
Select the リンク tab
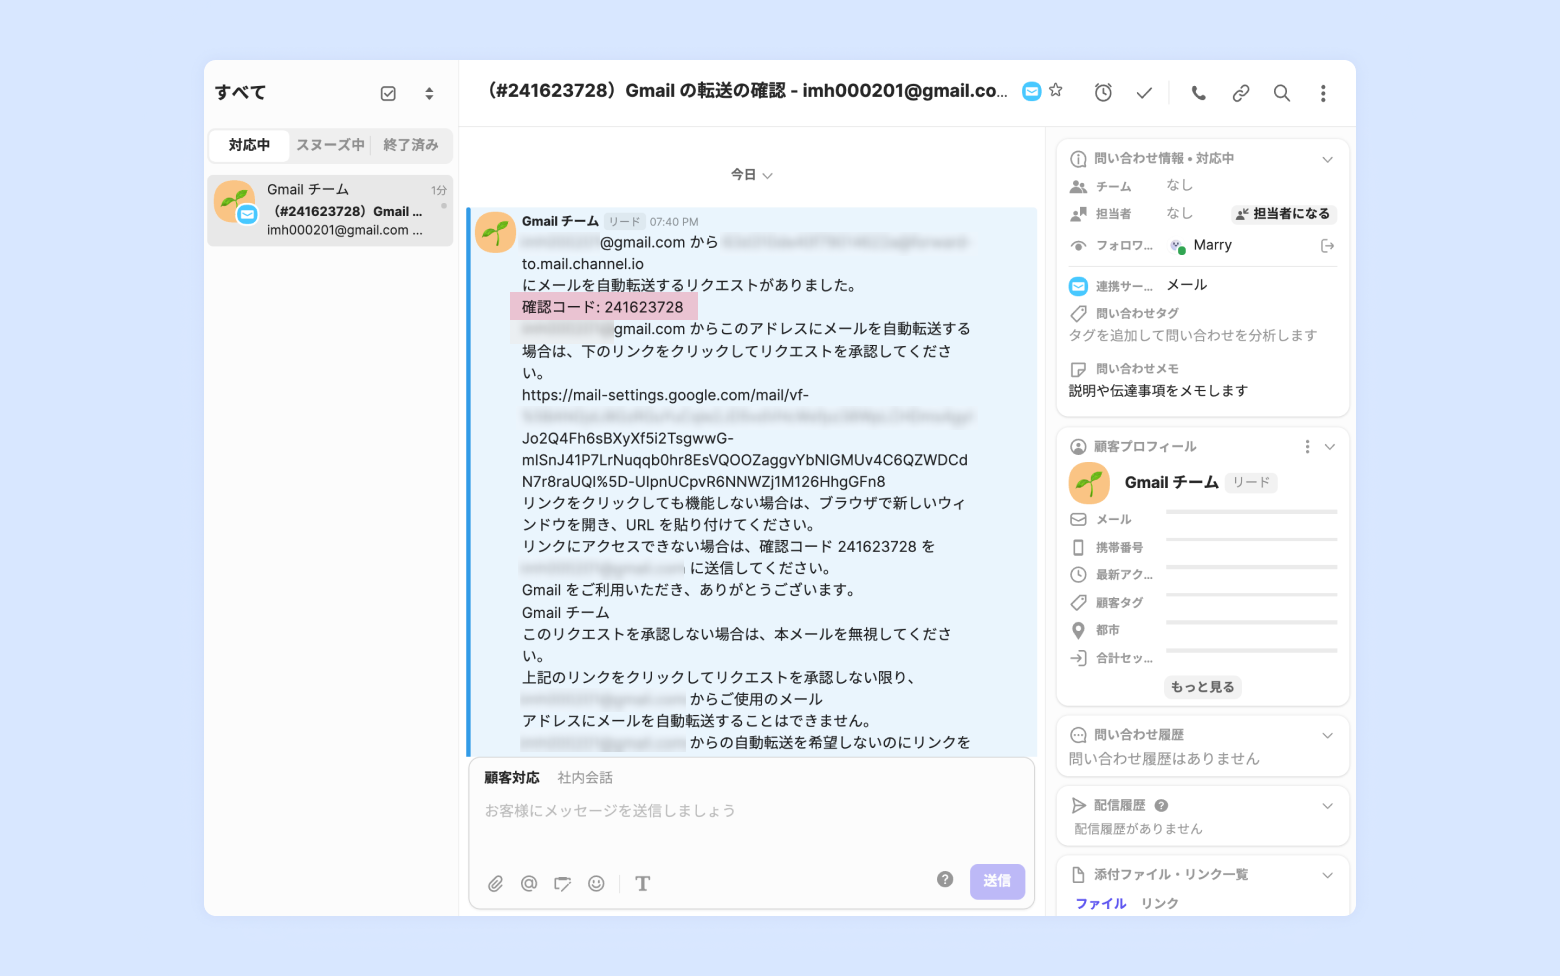click(1160, 904)
